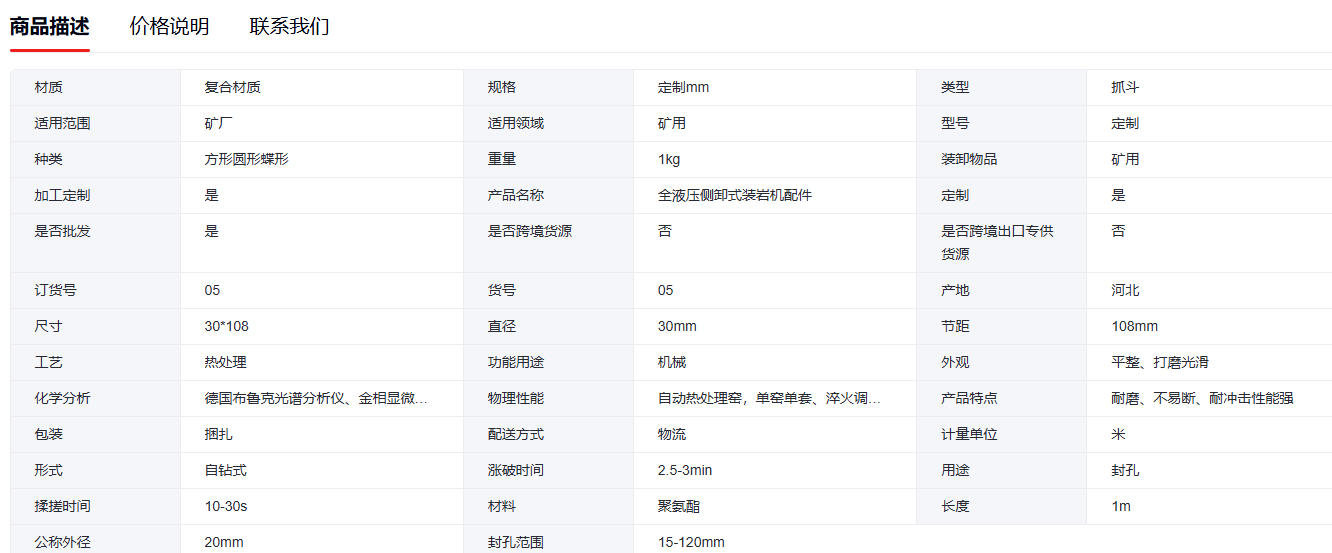Click the 方形圆形蝶形 type value
Viewport: 1332px width, 553px height.
point(246,159)
